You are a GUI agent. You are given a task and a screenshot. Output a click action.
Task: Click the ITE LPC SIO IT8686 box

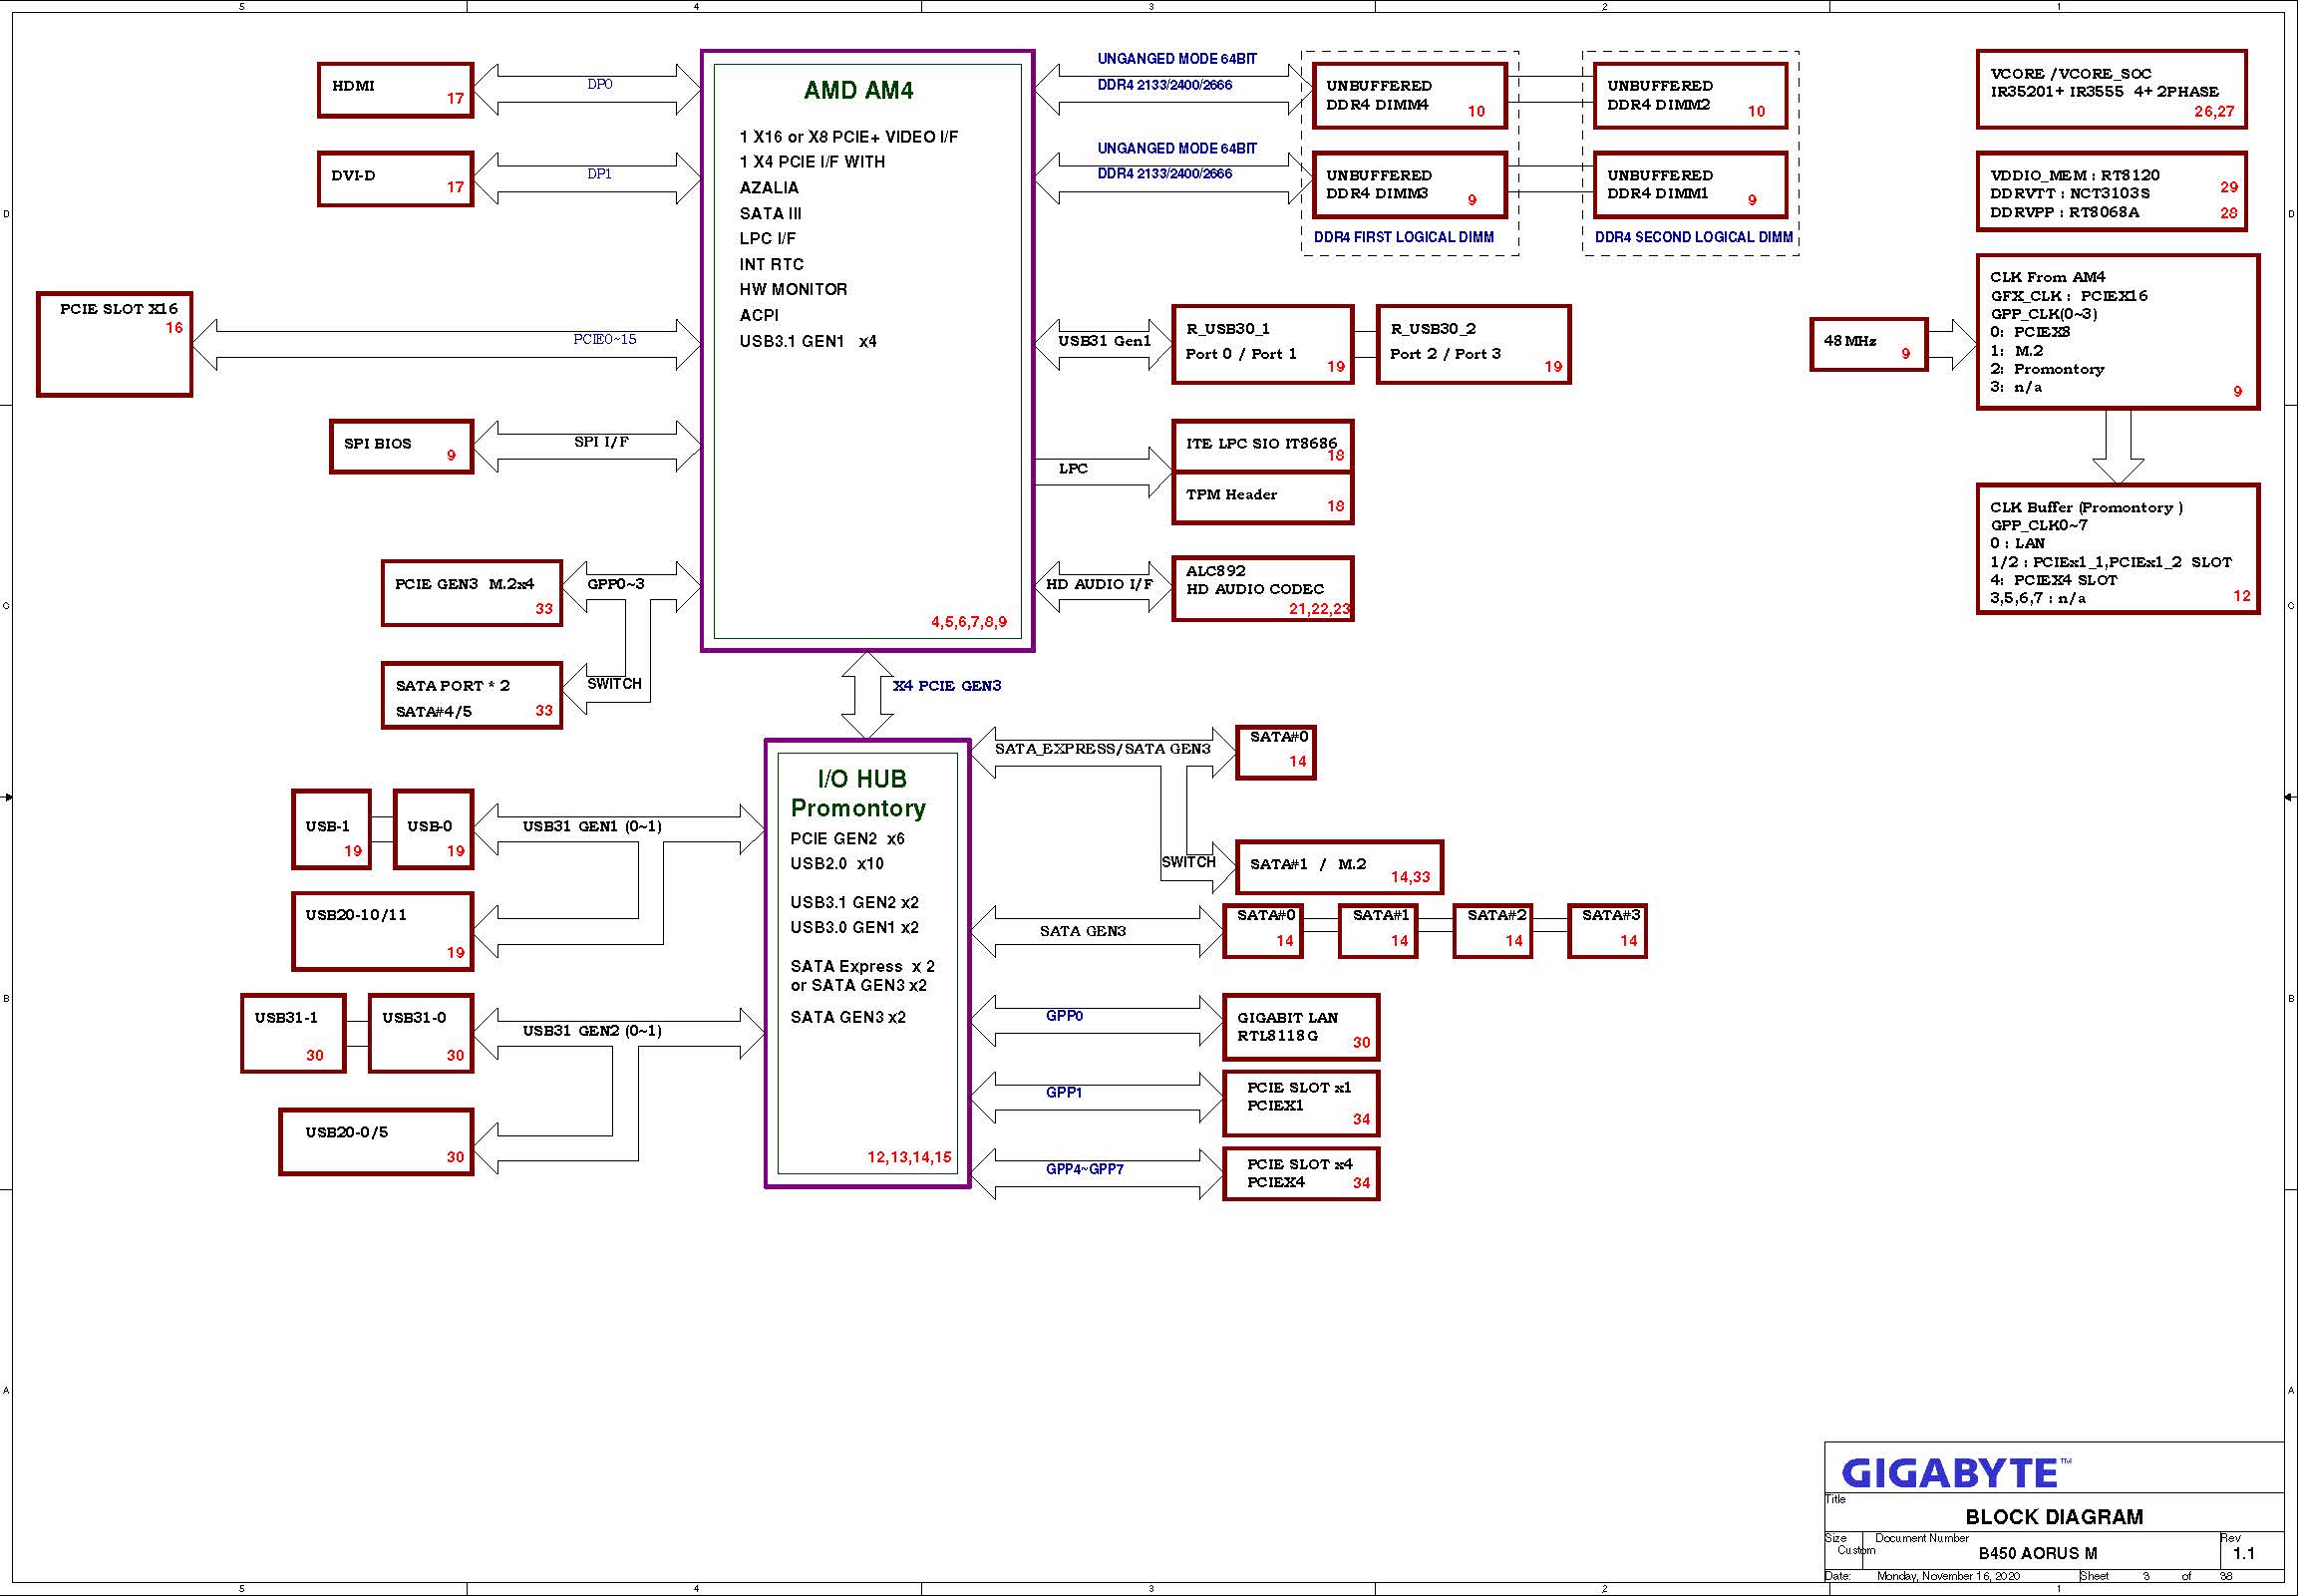tap(1262, 445)
